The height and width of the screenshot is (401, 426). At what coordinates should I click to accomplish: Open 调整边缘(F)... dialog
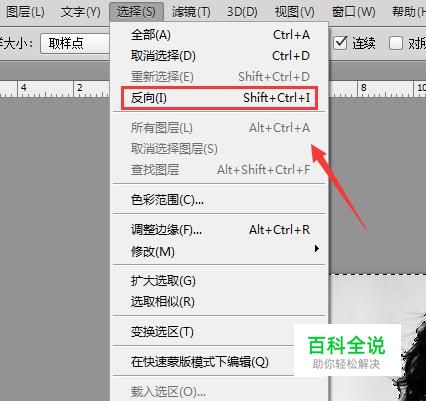(220, 230)
